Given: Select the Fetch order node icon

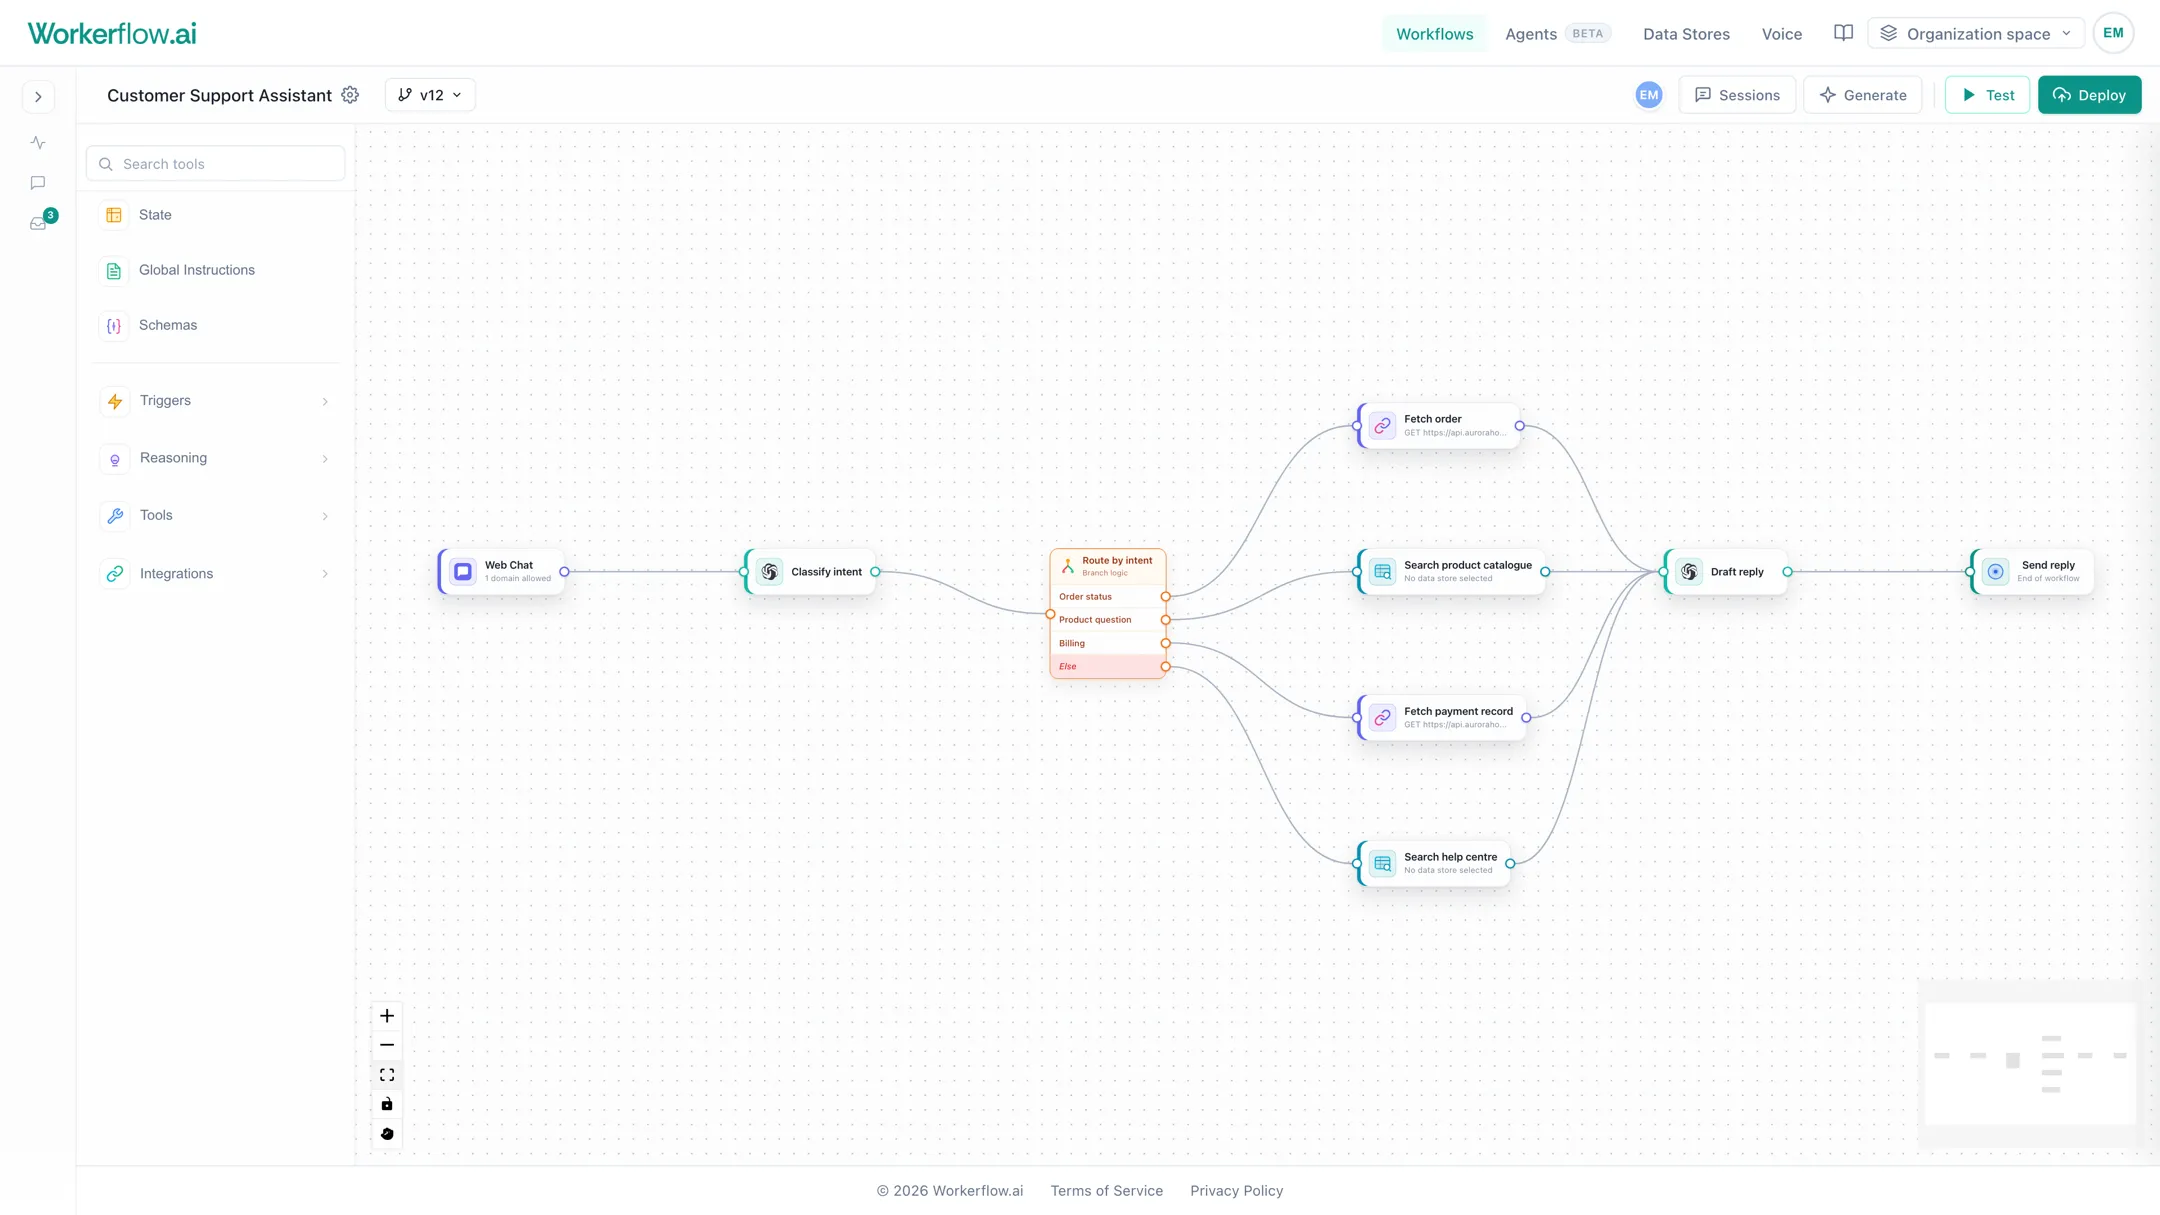Looking at the screenshot, I should tap(1382, 426).
